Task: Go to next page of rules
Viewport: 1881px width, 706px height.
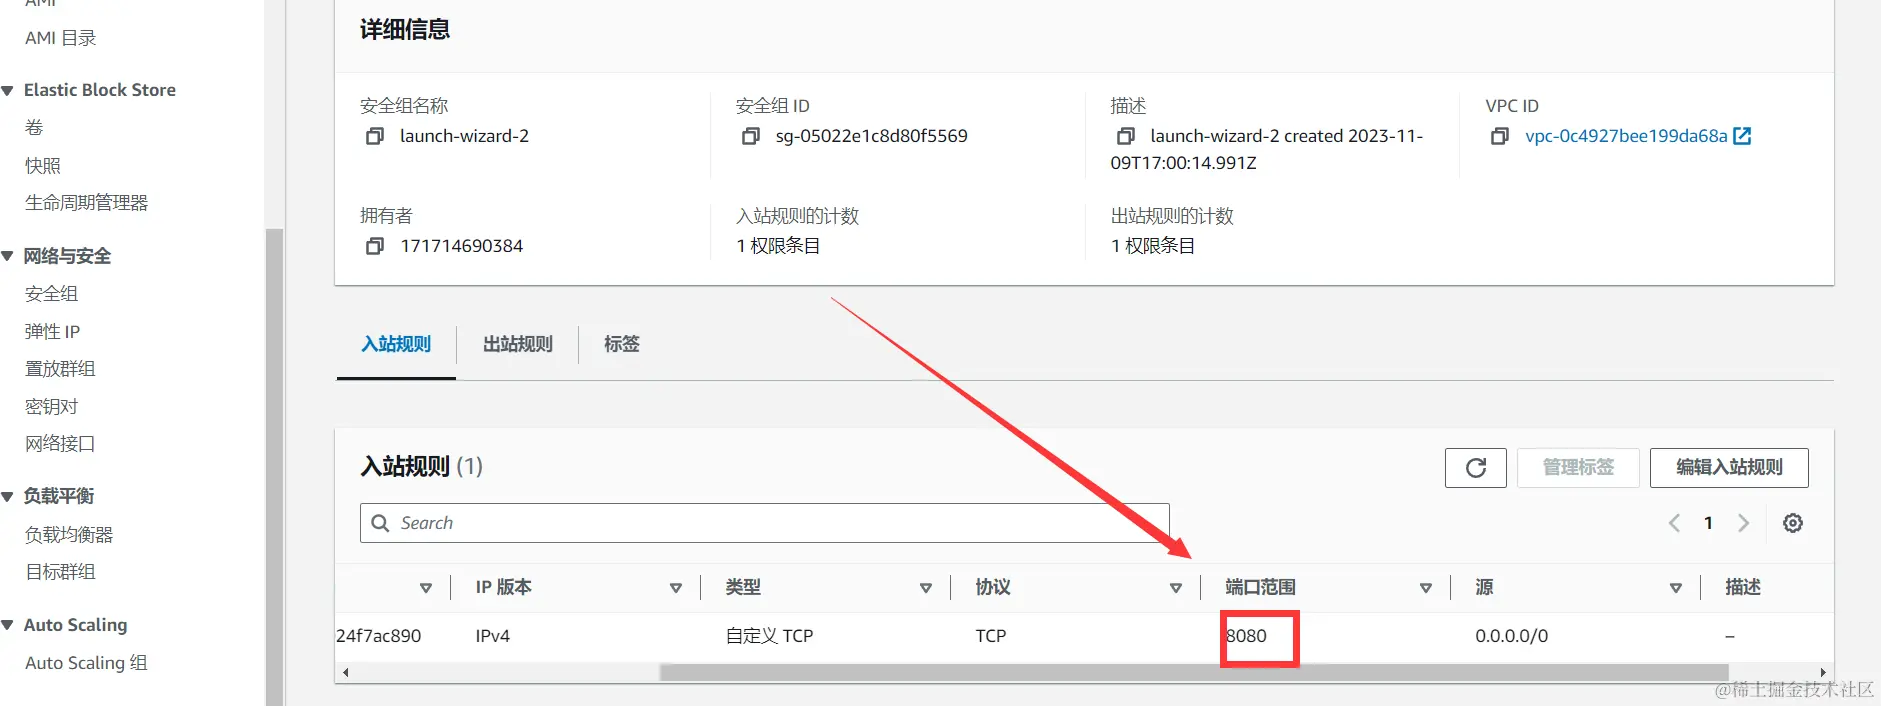Action: [x=1743, y=523]
